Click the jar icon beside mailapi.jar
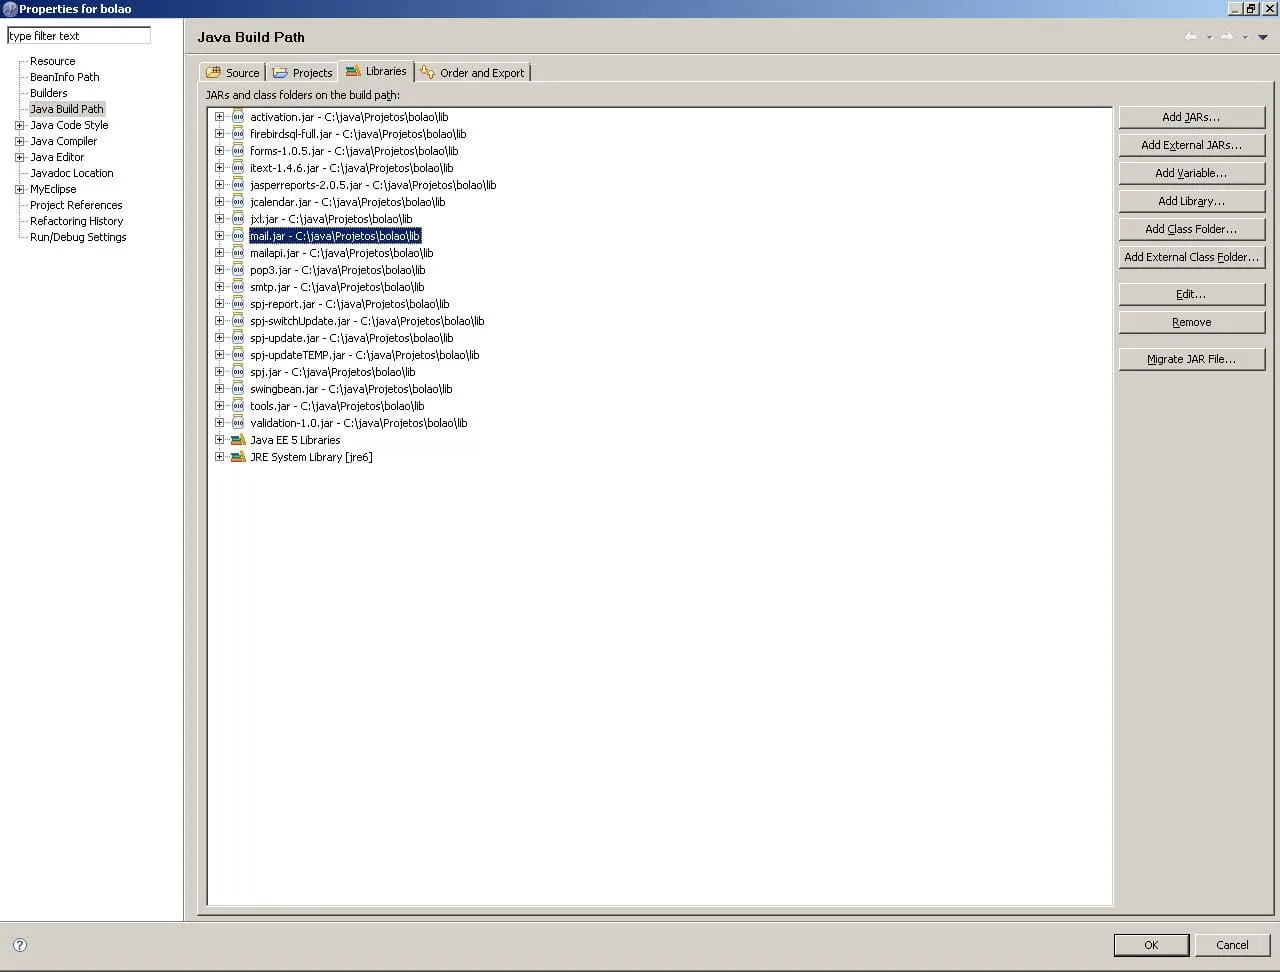Viewport: 1280px width, 972px height. [238, 253]
